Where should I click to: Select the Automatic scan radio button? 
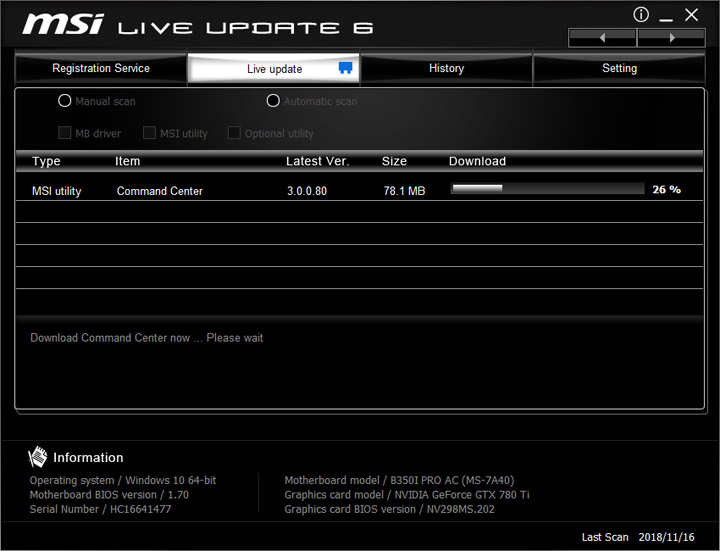click(273, 101)
